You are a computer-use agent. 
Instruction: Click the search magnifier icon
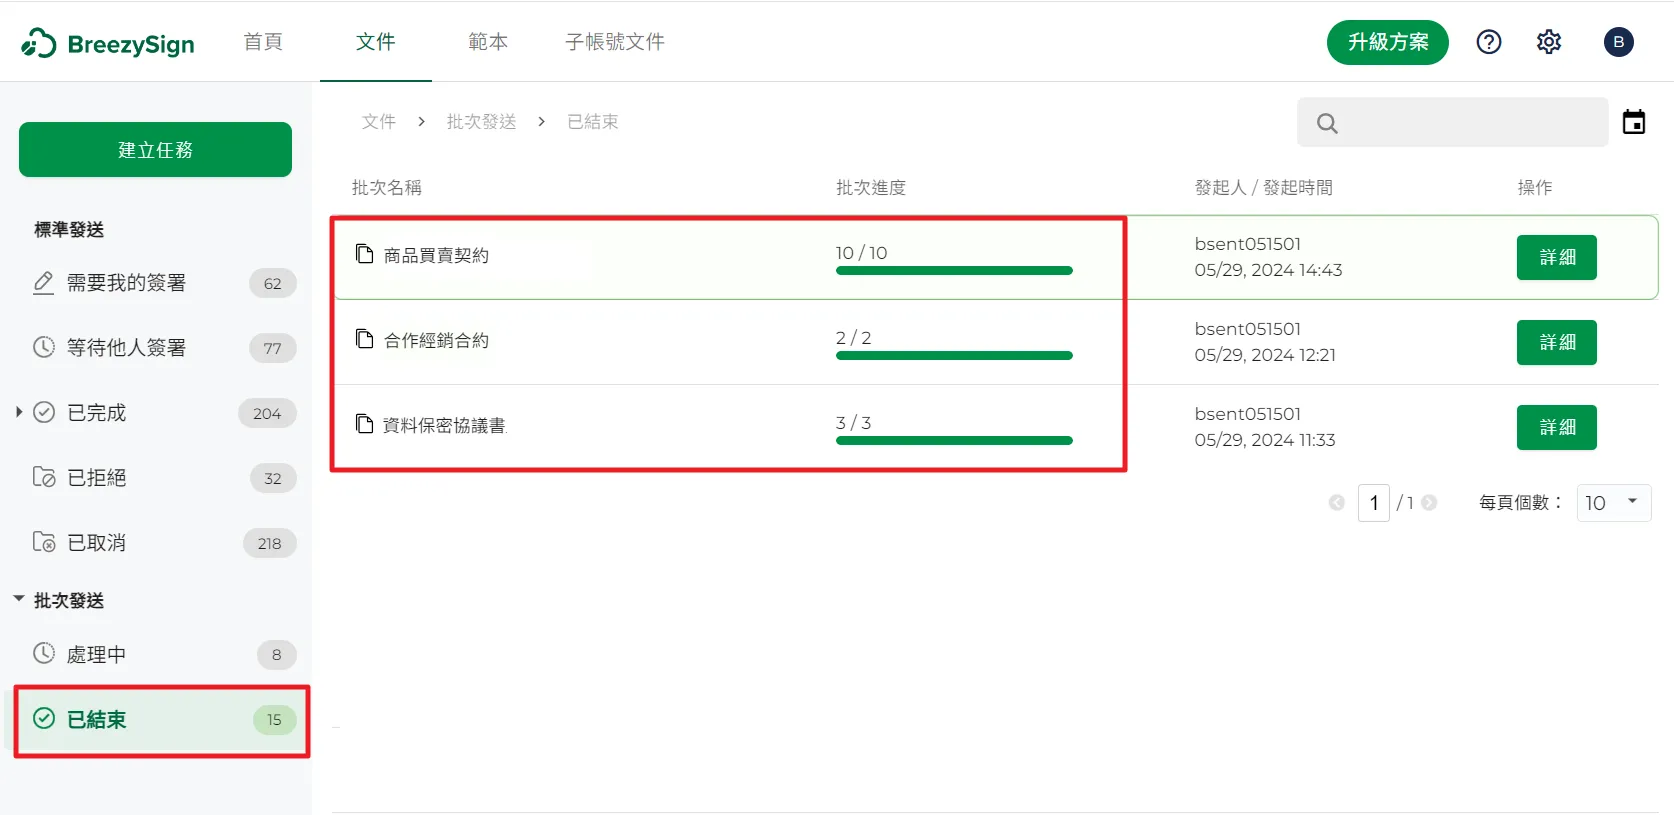click(1327, 123)
